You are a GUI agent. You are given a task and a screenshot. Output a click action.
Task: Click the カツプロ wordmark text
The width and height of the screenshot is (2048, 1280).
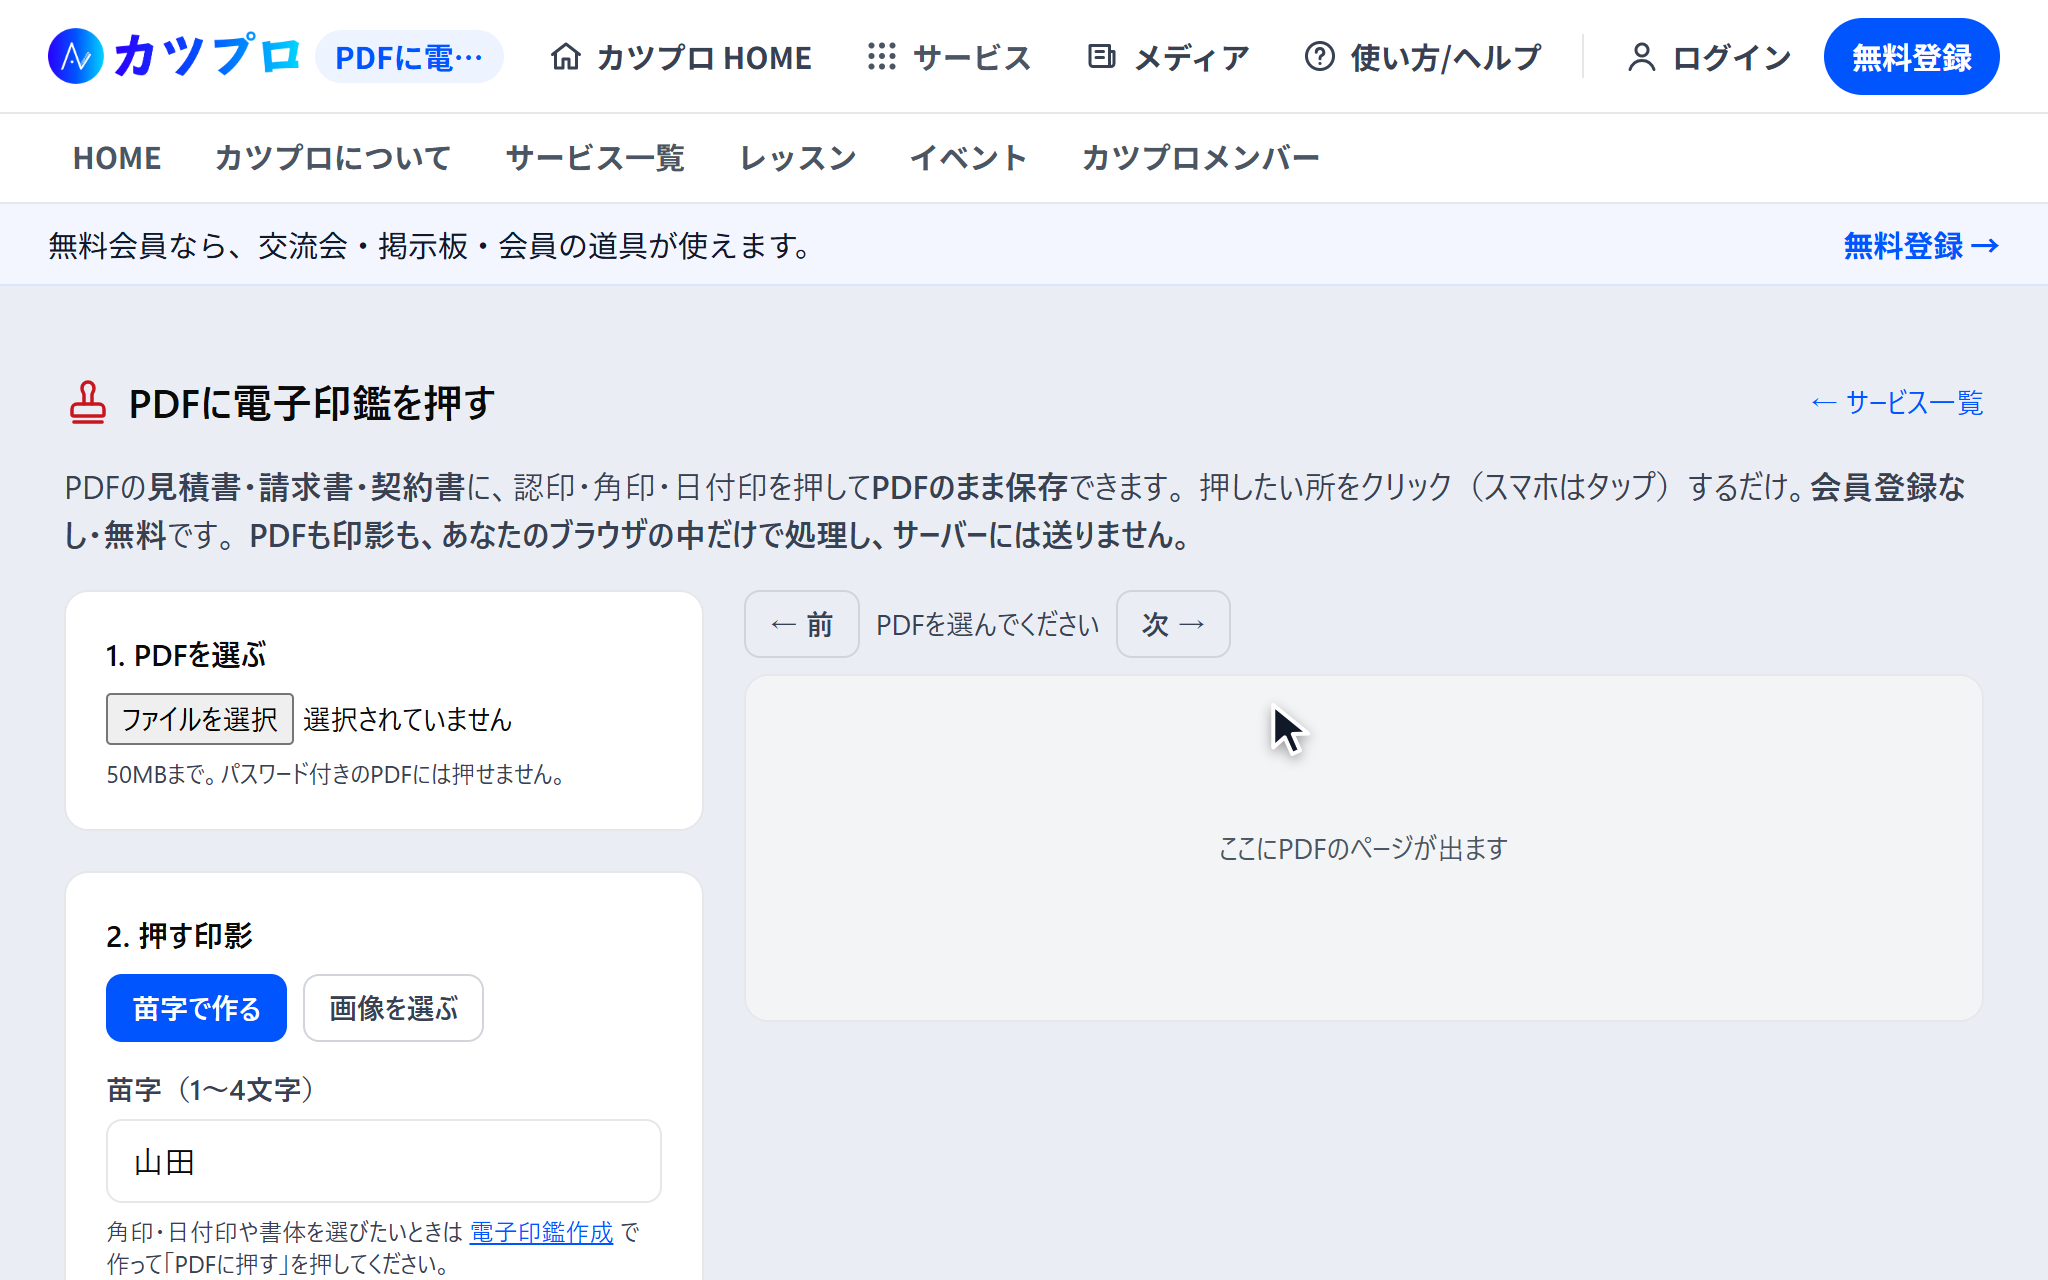[207, 57]
